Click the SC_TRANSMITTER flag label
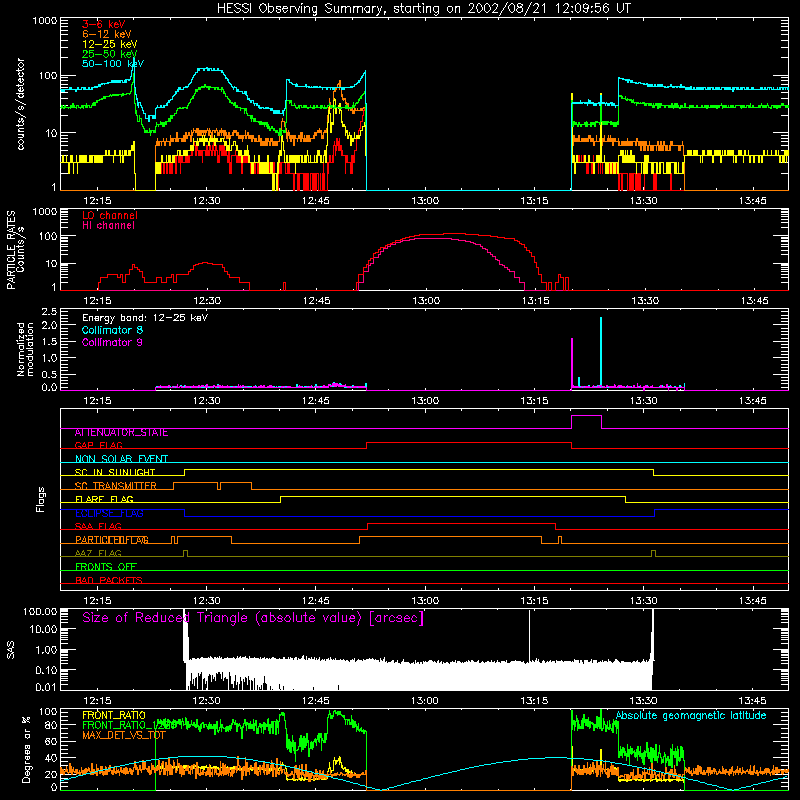The width and height of the screenshot is (800, 800). [116, 486]
